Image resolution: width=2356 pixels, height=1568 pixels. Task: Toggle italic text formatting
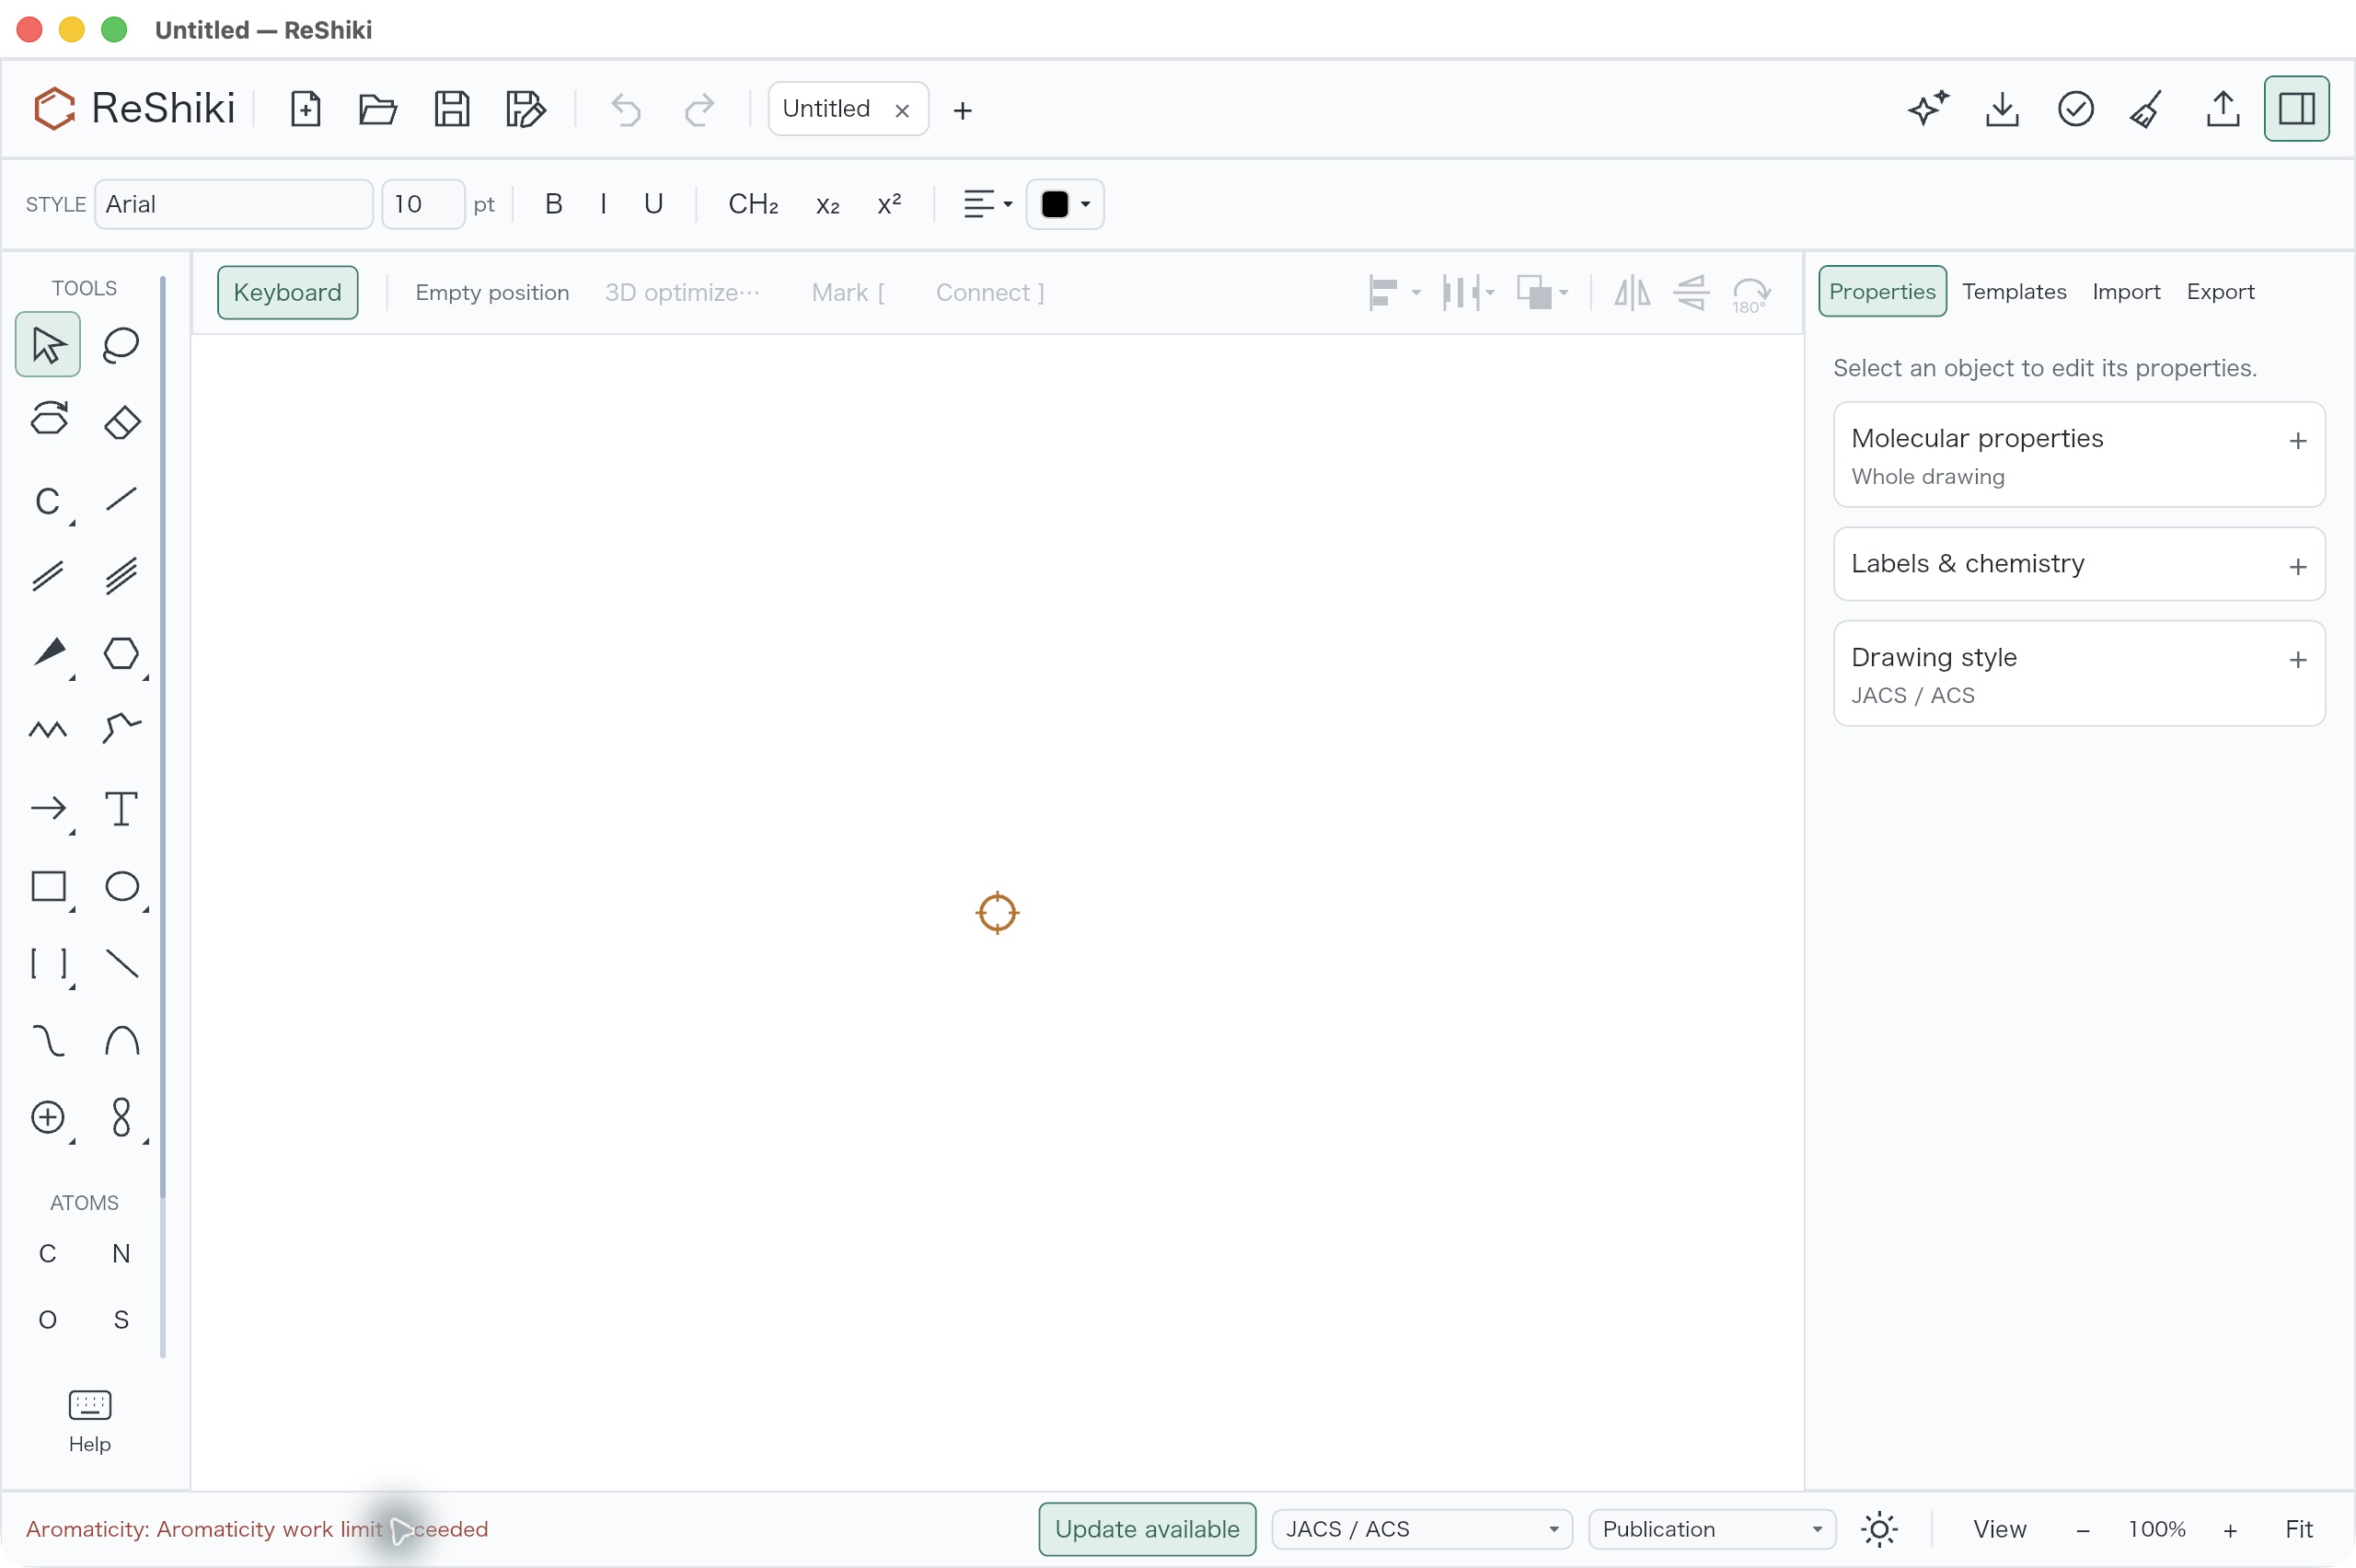point(603,204)
